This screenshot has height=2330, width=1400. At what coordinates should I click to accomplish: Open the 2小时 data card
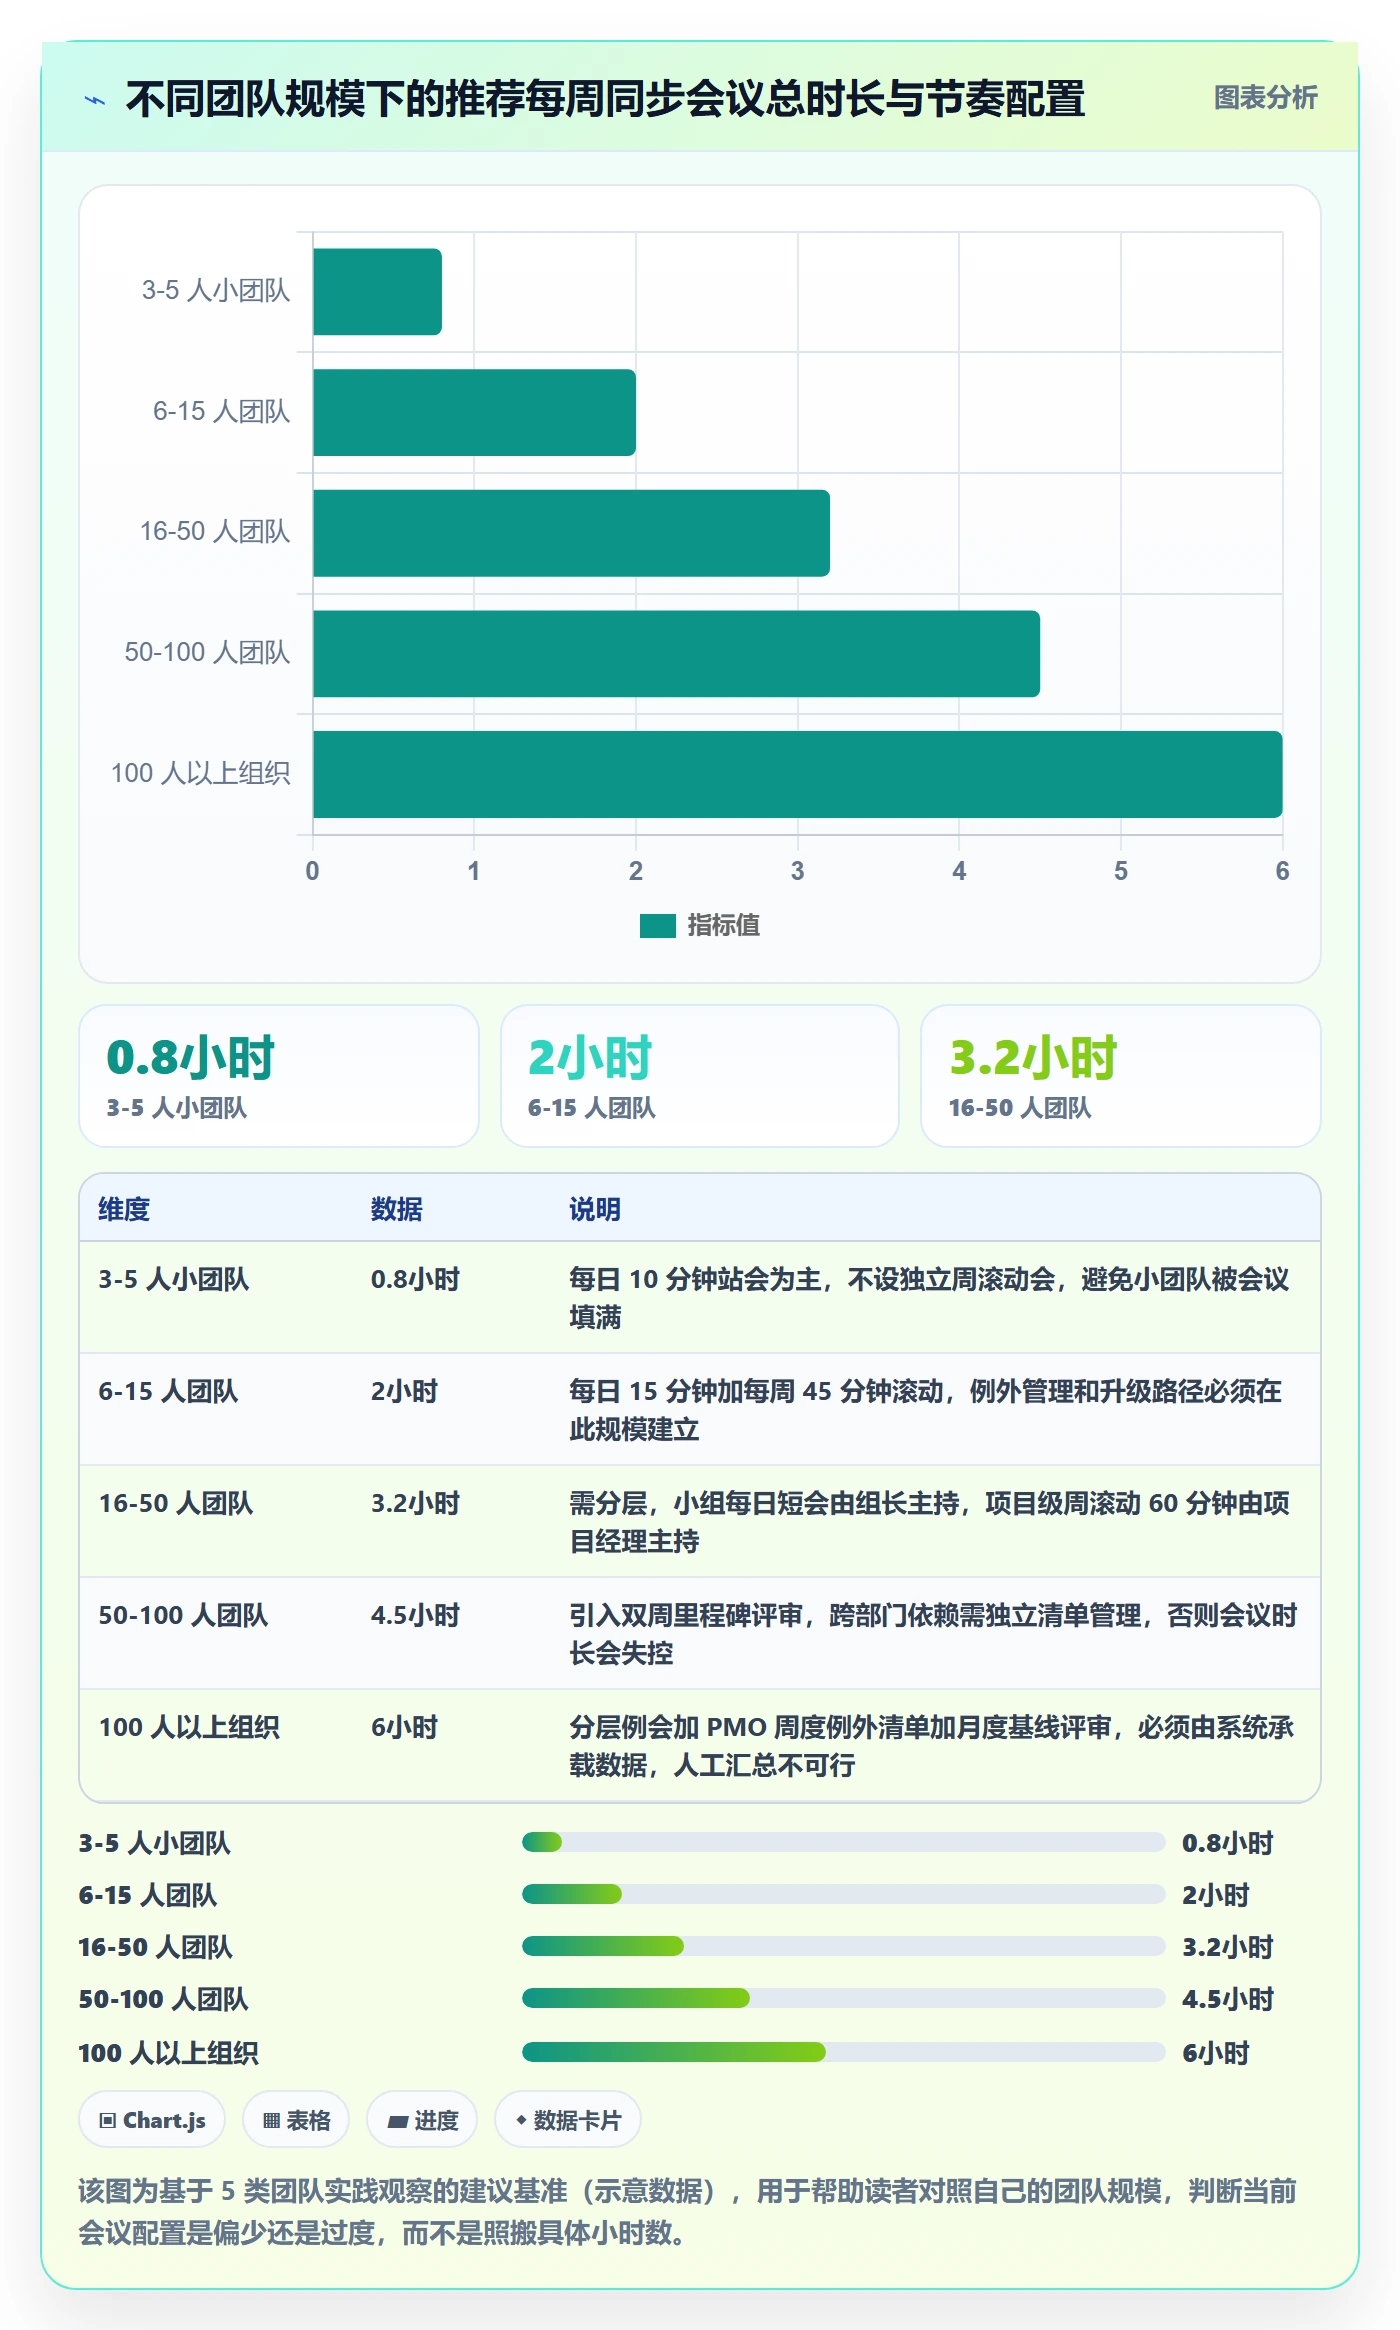tap(700, 1076)
